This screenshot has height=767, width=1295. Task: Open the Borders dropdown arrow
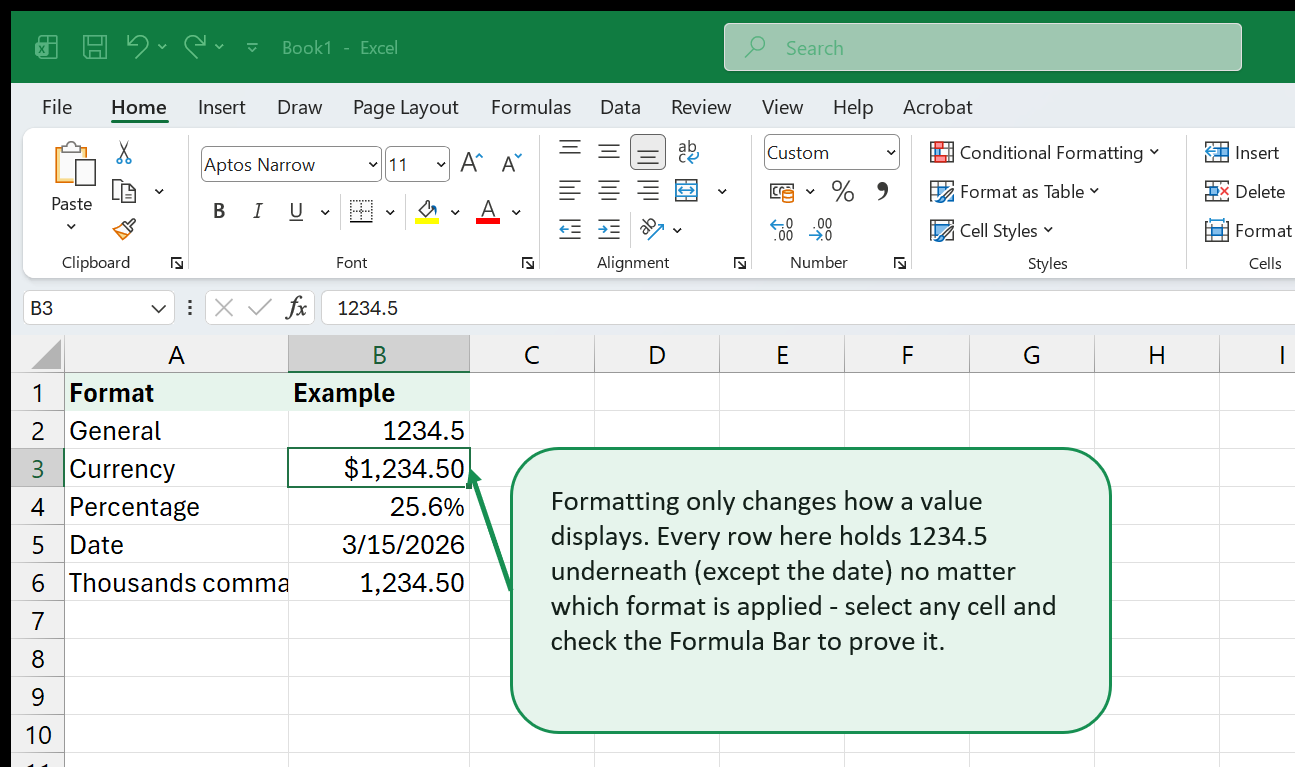coord(390,212)
